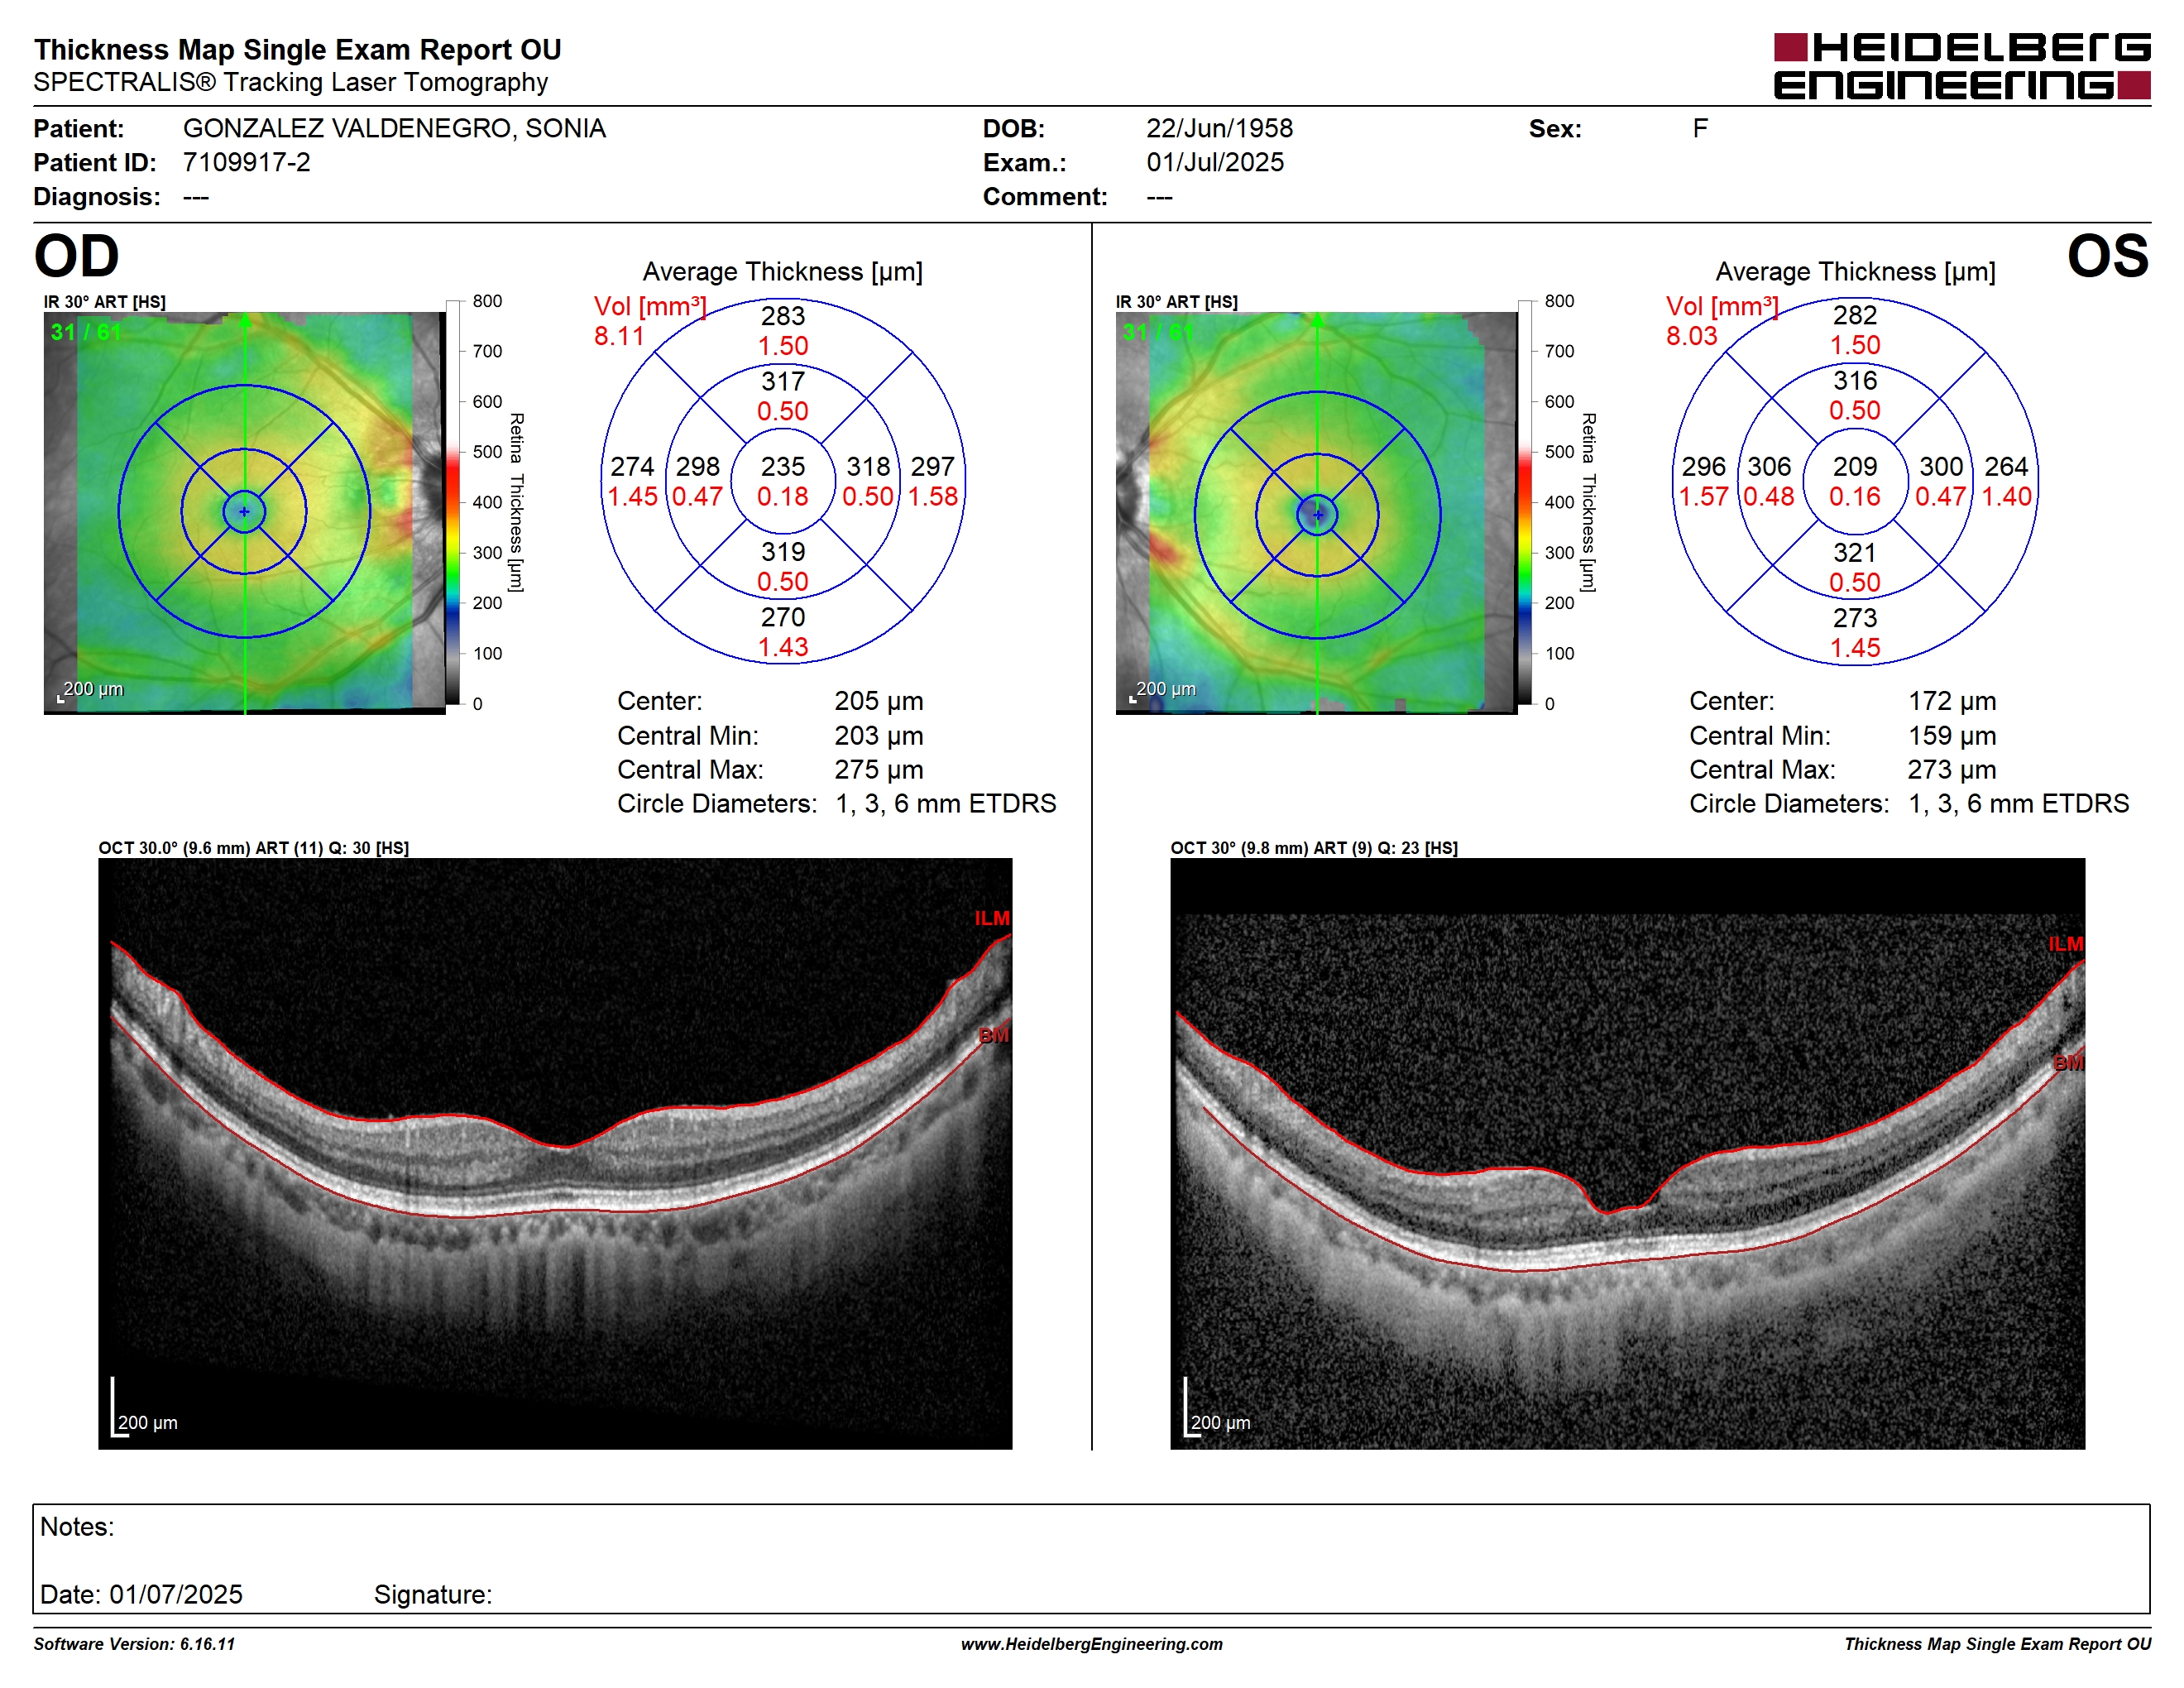Click the OD retina thickness color scale
Screen dimensions: 2184x1688
point(453,502)
